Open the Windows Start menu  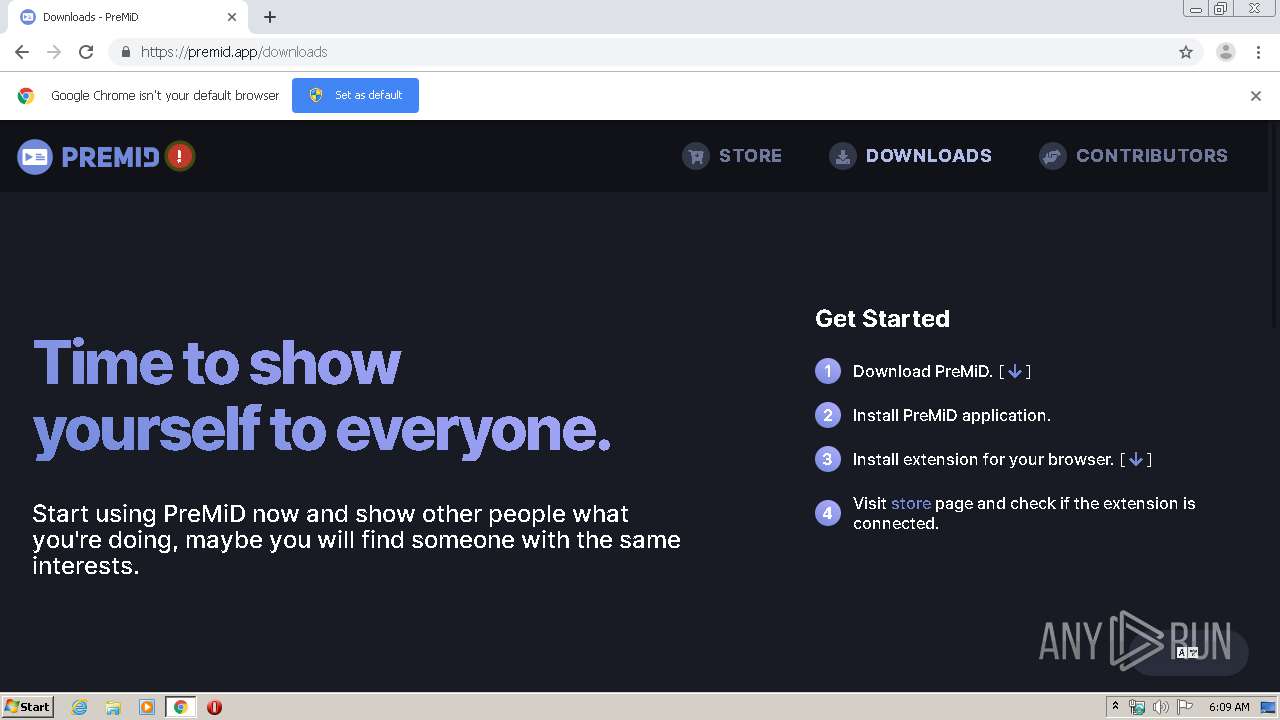tap(28, 706)
